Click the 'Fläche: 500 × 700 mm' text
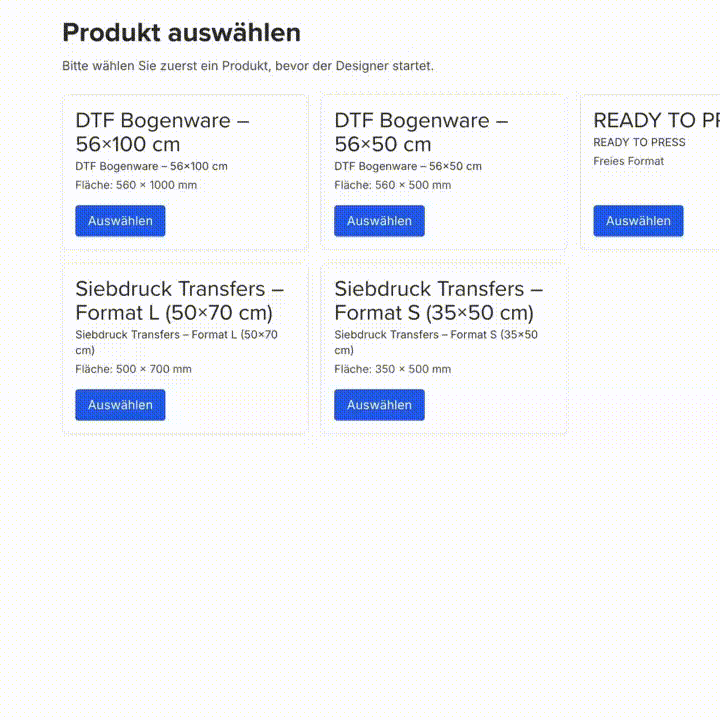The width and height of the screenshot is (720, 720). pos(133,369)
